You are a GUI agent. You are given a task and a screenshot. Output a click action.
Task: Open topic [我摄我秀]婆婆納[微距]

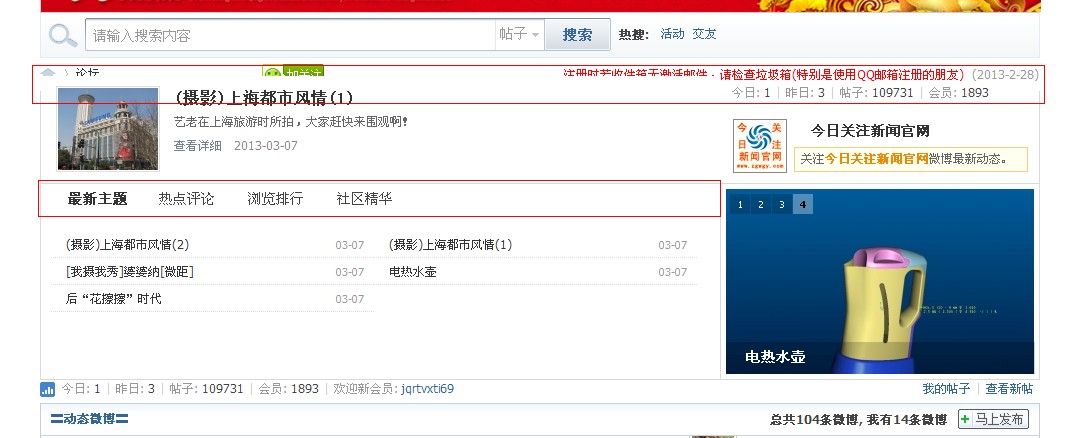(130, 272)
